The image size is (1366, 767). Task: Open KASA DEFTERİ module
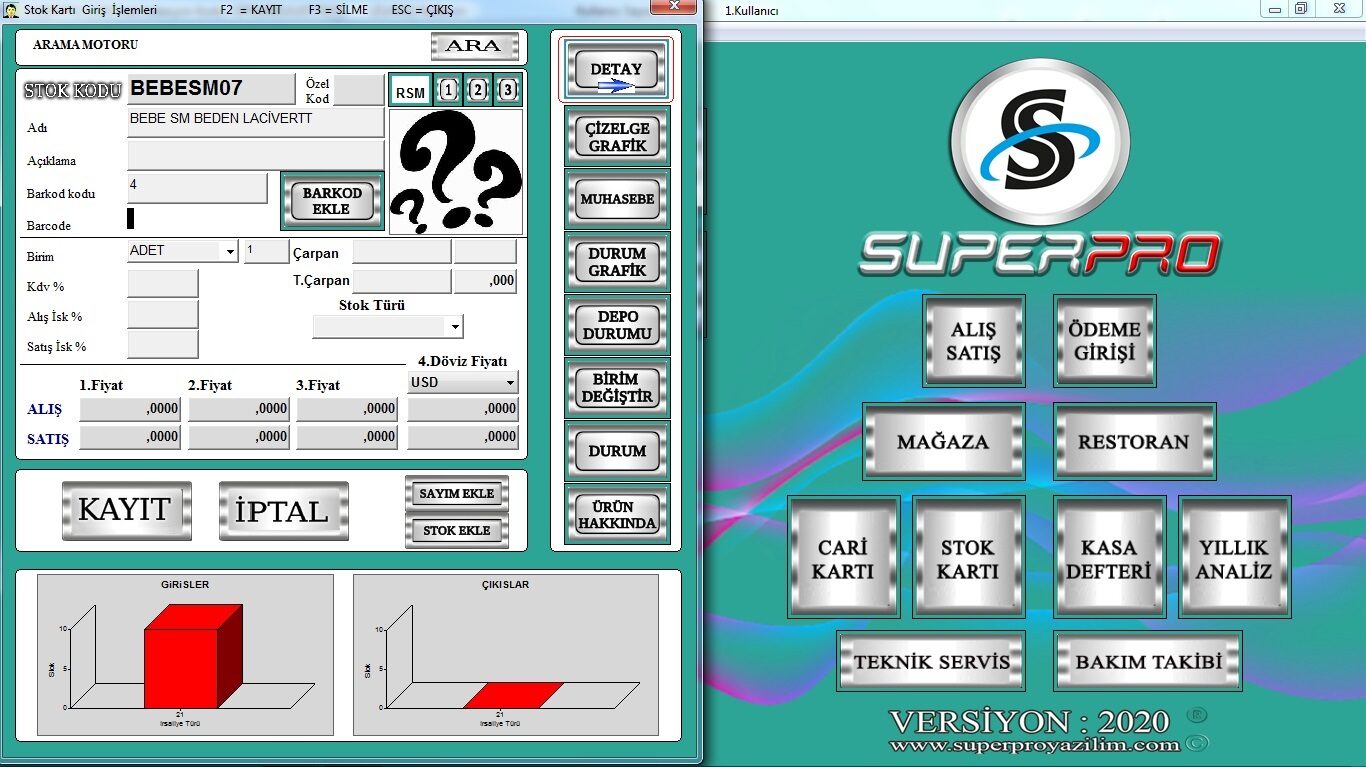1109,557
